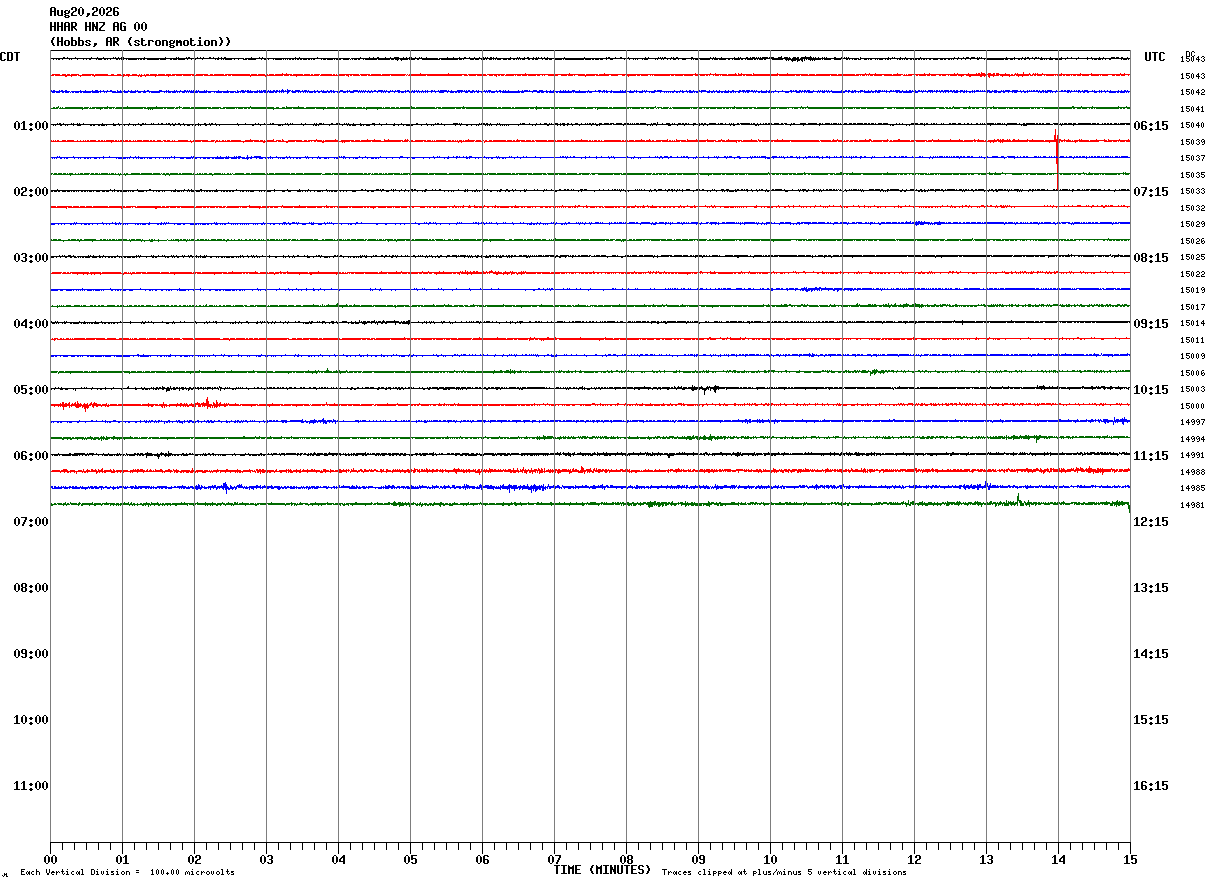The image size is (1210, 886).
Task: Click the Aug20,2026 date header
Action: pyautogui.click(x=84, y=12)
